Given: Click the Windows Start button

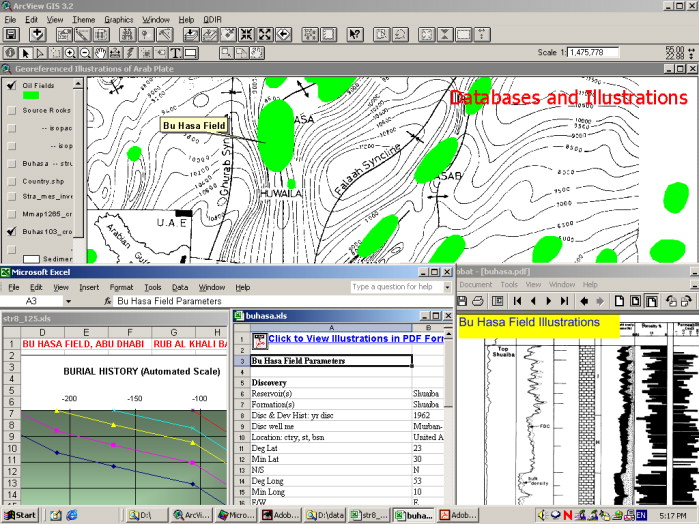Looking at the screenshot, I should [x=20, y=515].
